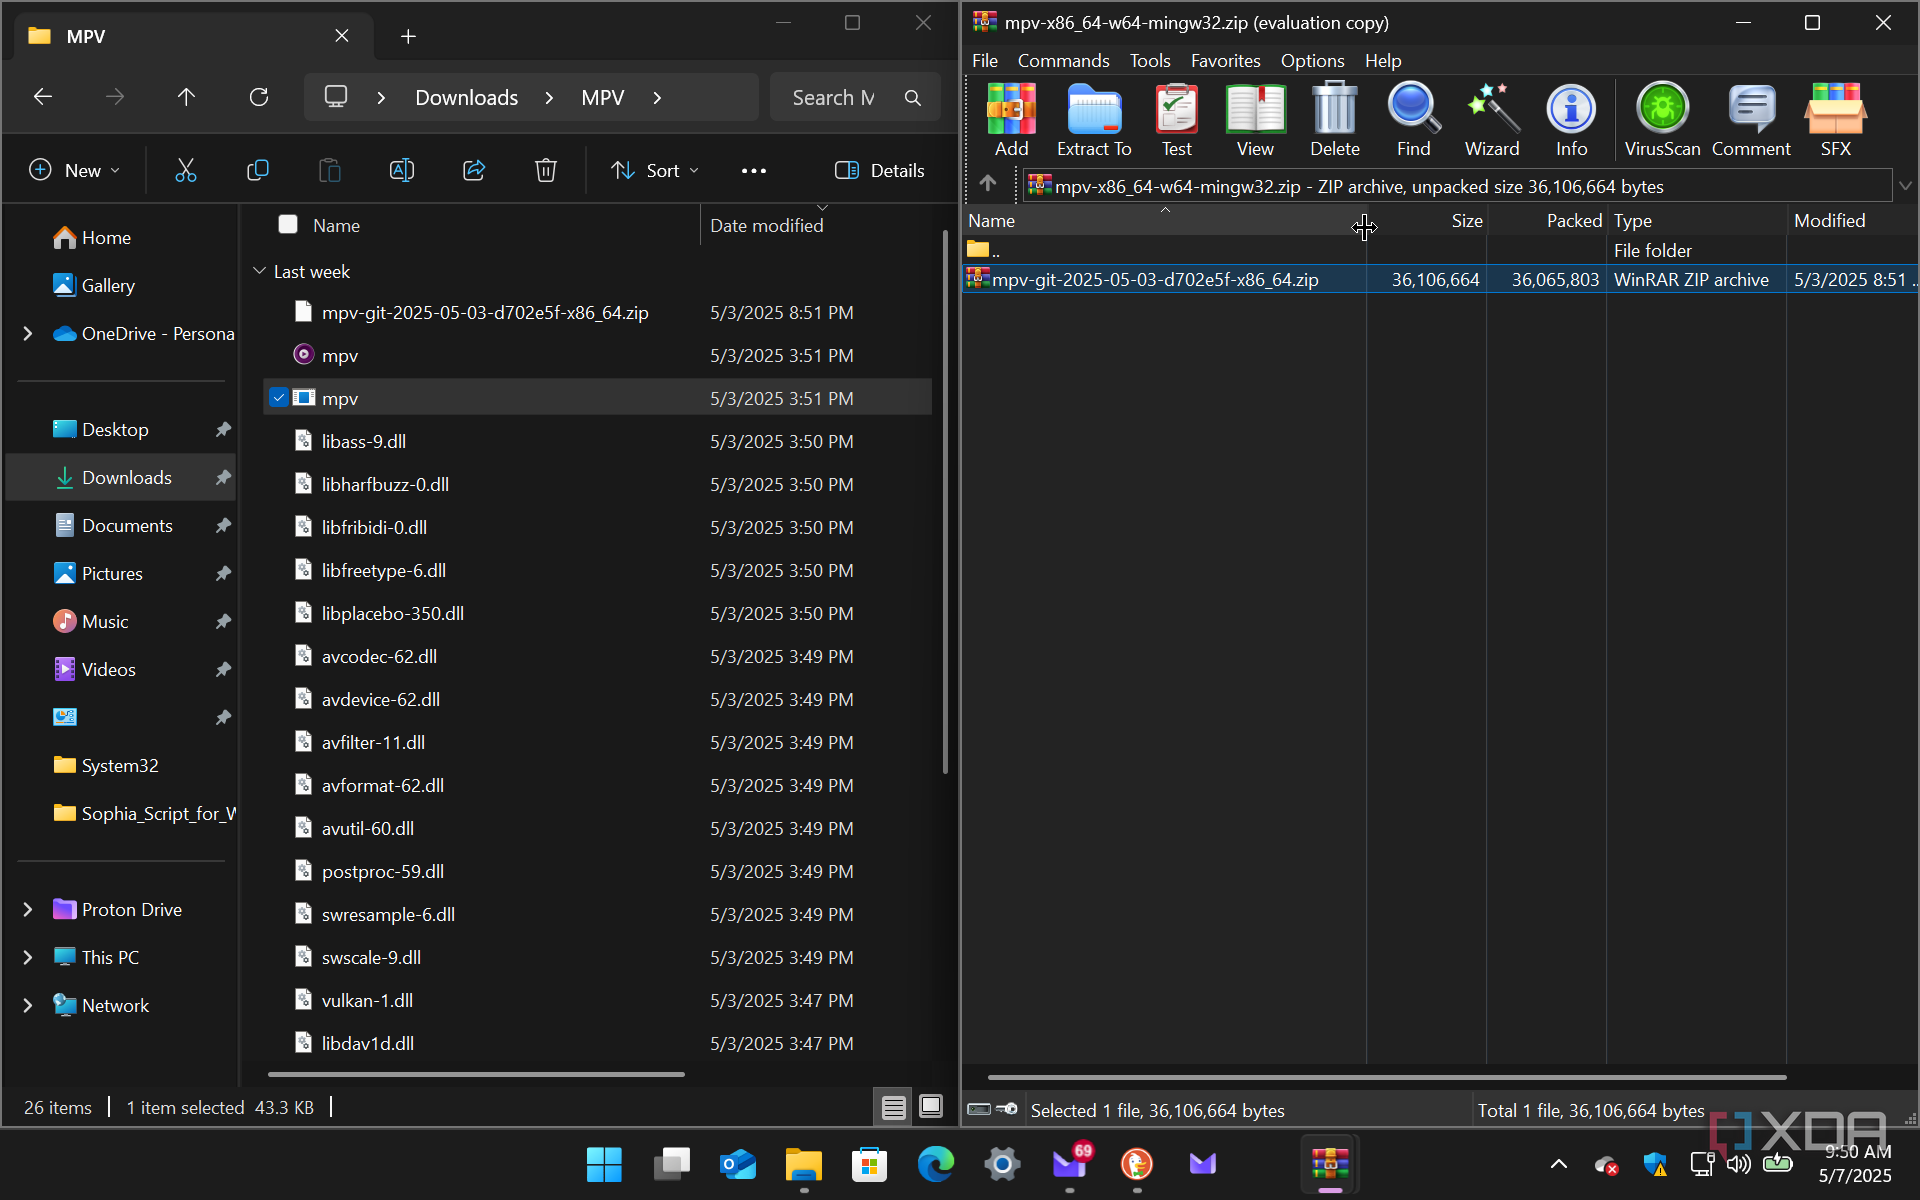Open the Tools menu in WinRAR
The image size is (1920, 1200).
(1150, 61)
